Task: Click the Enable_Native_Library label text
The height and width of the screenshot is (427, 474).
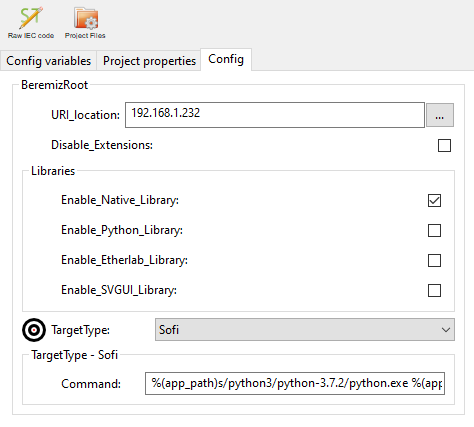Action: 120,200
